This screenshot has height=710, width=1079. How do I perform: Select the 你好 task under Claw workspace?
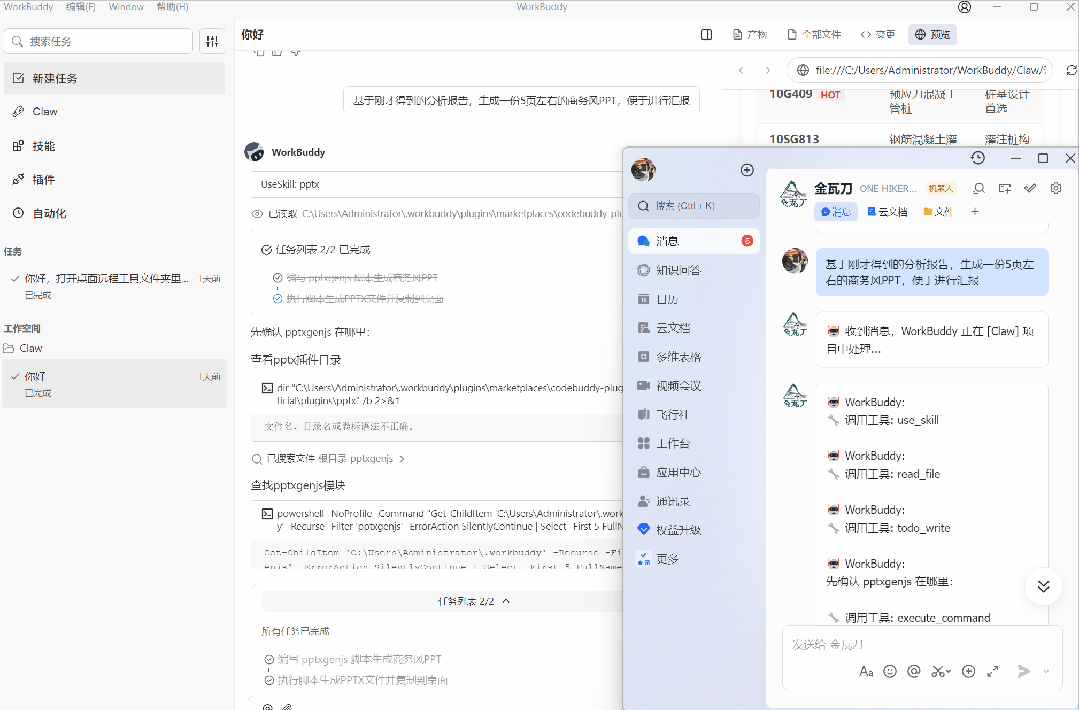114,384
